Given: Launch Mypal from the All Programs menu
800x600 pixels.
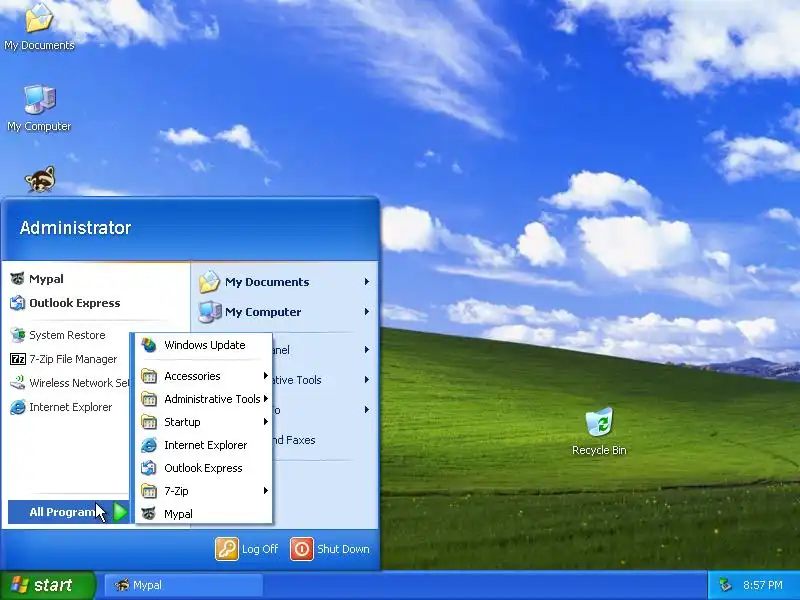Looking at the screenshot, I should pyautogui.click(x=204, y=514).
